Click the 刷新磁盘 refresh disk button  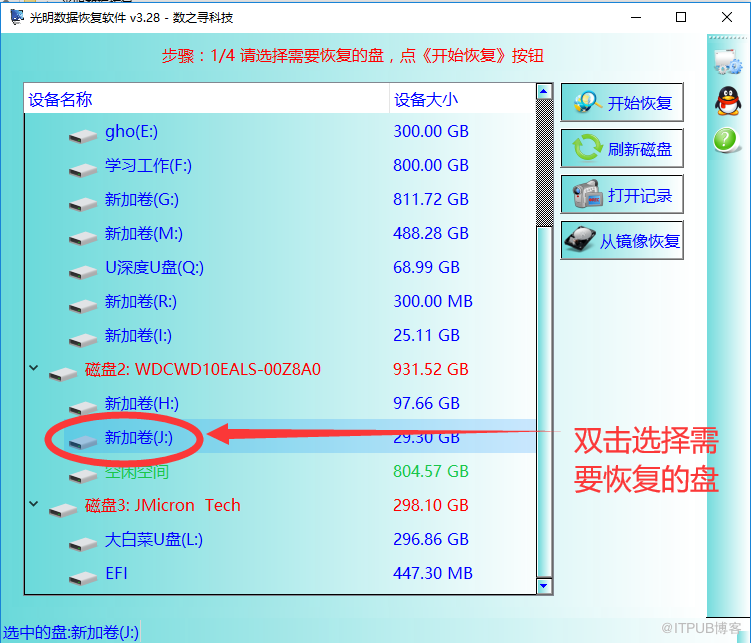[622, 148]
